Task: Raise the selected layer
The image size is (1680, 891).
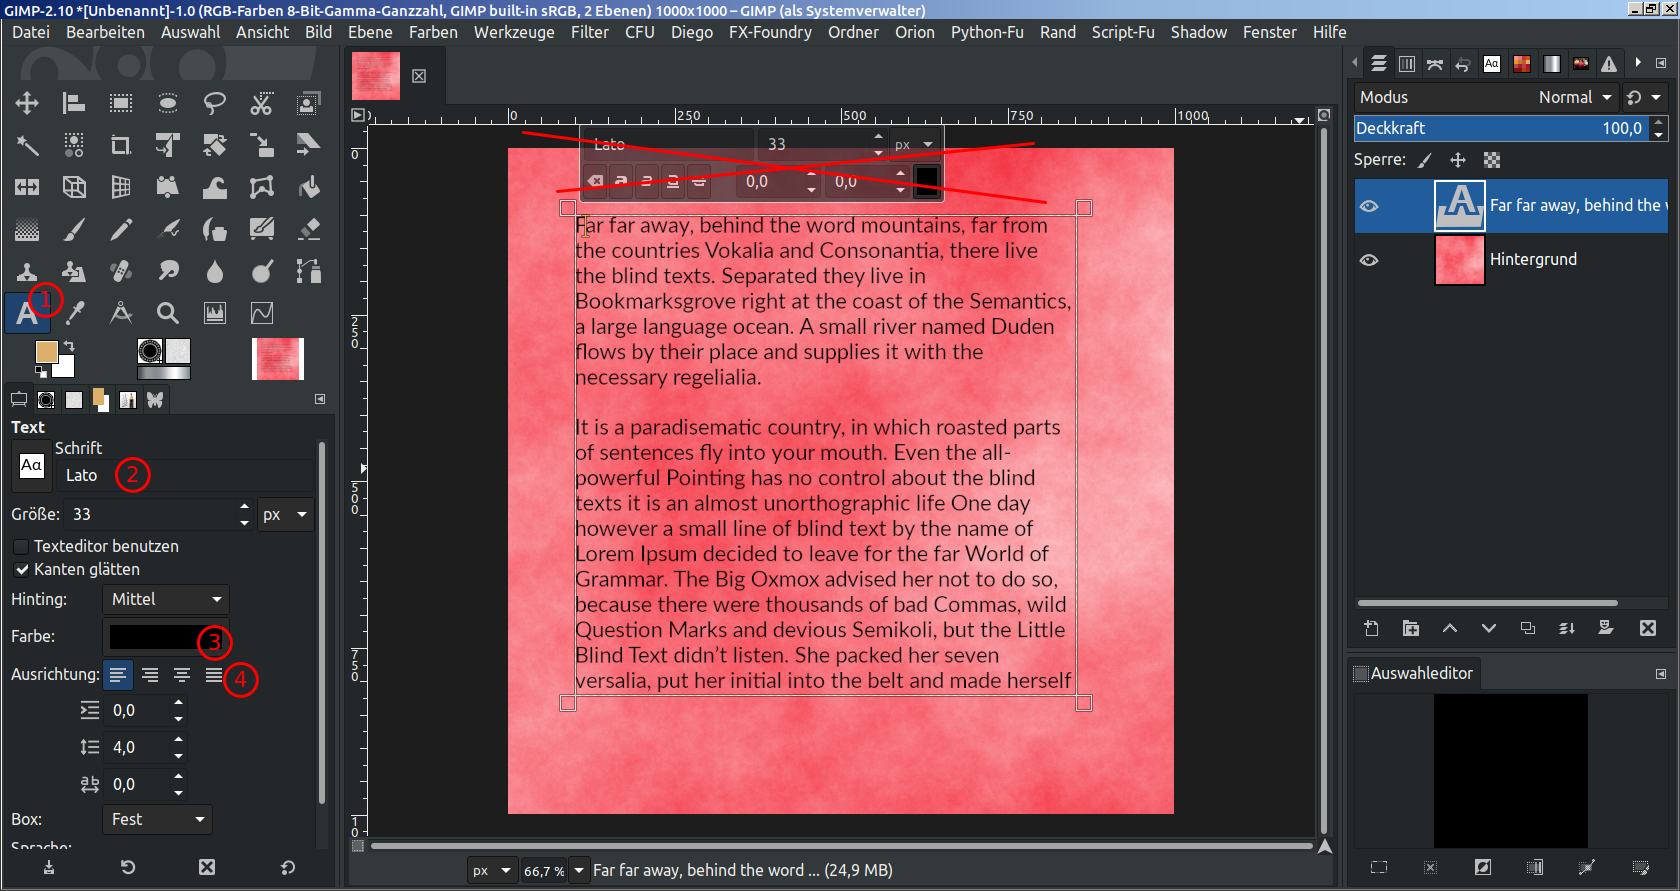Action: 1449,628
